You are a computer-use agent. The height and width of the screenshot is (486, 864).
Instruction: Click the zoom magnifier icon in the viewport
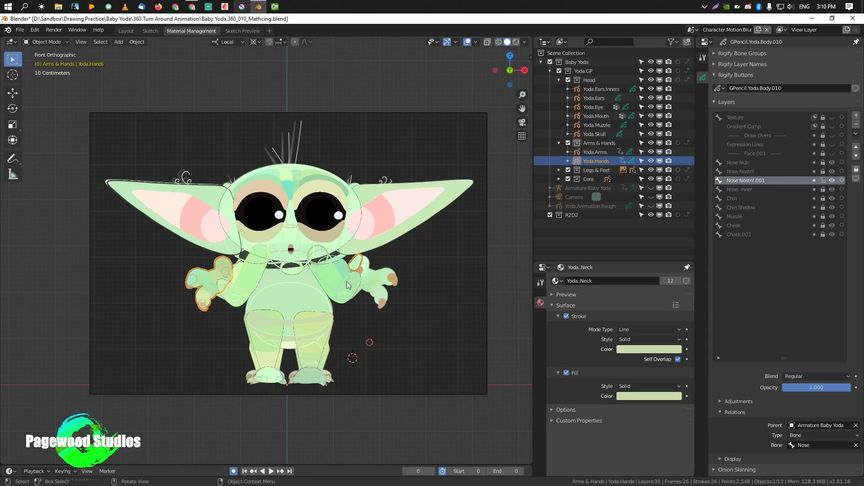pos(522,95)
